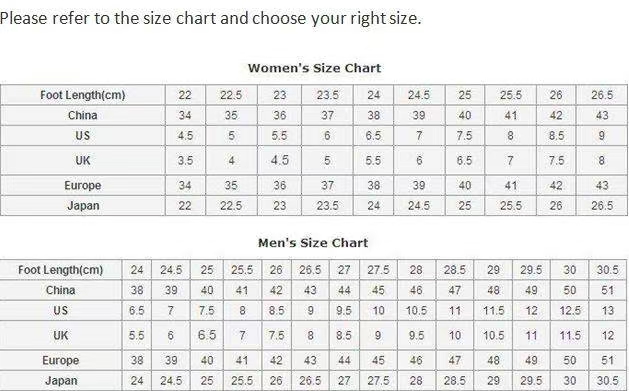Select women's foot length 26.5 cell

click(x=602, y=95)
